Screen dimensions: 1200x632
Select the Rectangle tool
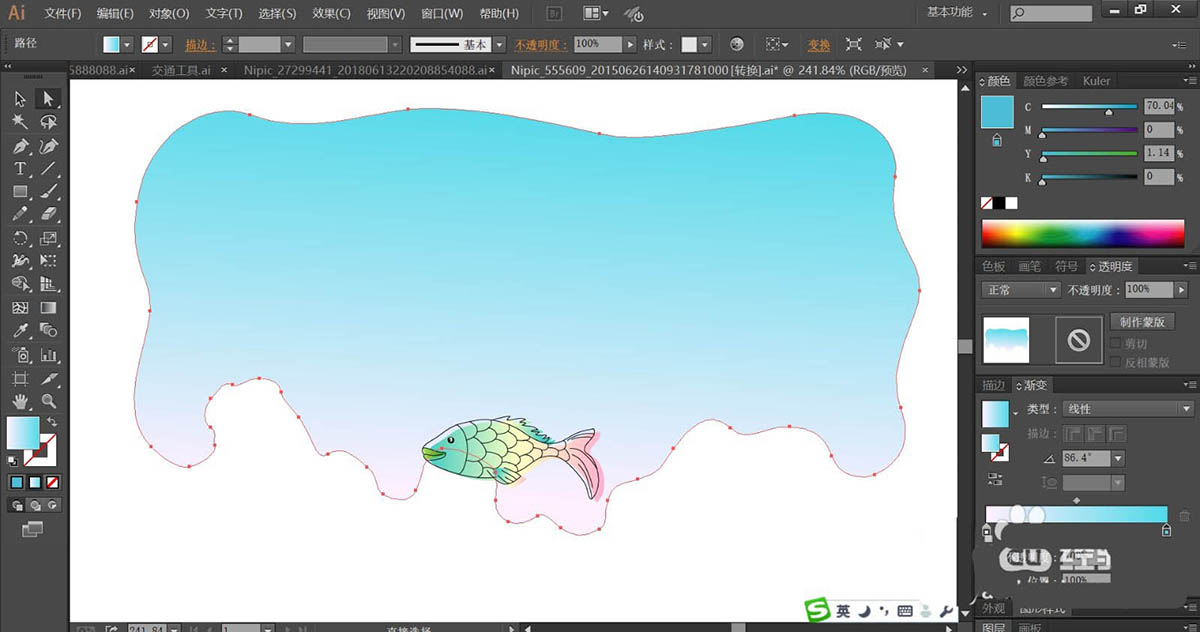click(20, 192)
